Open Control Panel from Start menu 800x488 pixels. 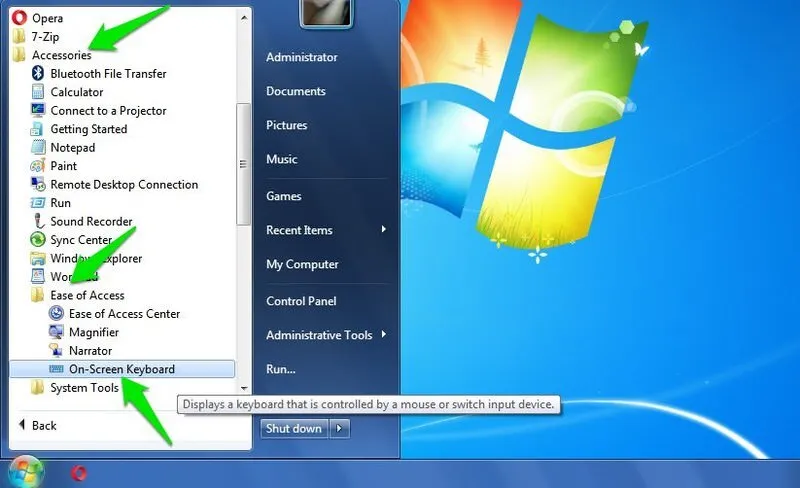tap(301, 301)
